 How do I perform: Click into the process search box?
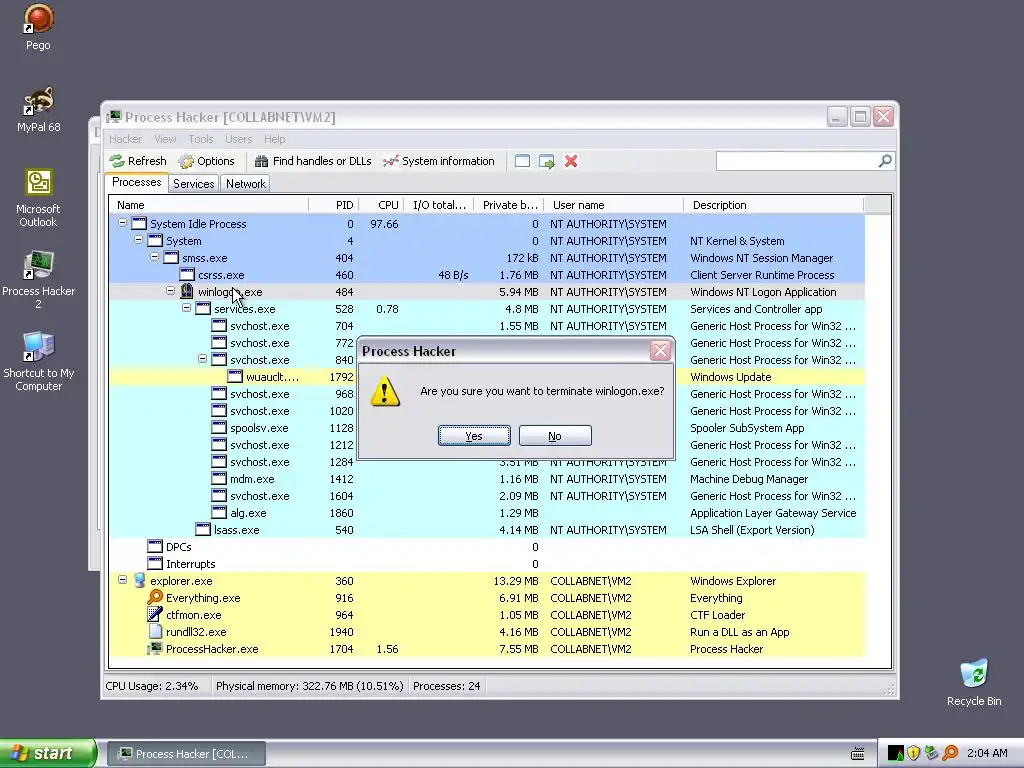797,161
